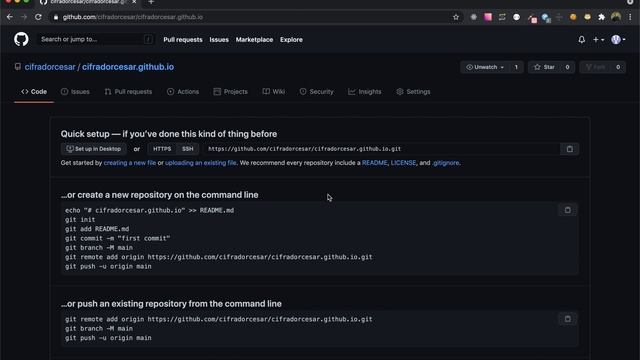This screenshot has width=640, height=360.
Task: Open the notifications bell
Action: click(582, 40)
